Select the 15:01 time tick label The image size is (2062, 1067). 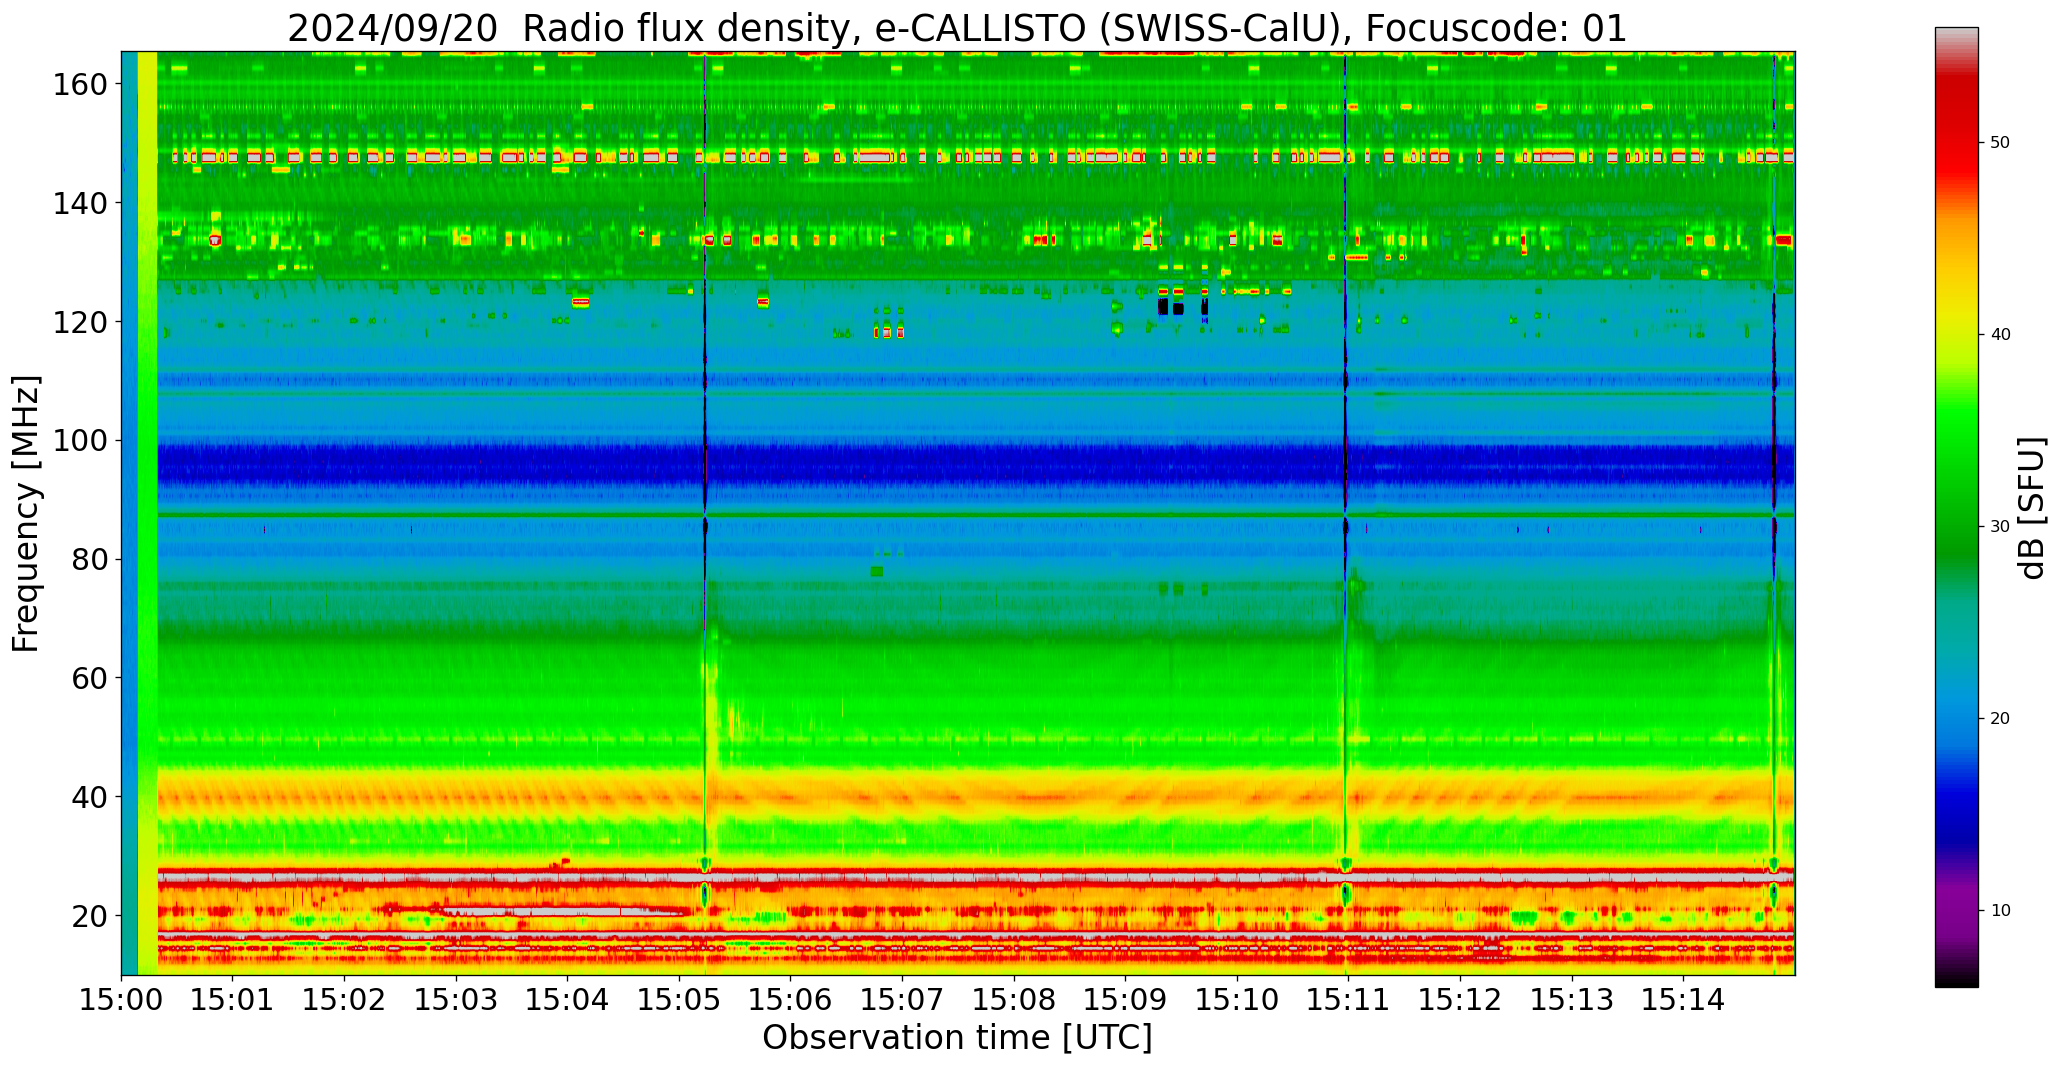[233, 1000]
